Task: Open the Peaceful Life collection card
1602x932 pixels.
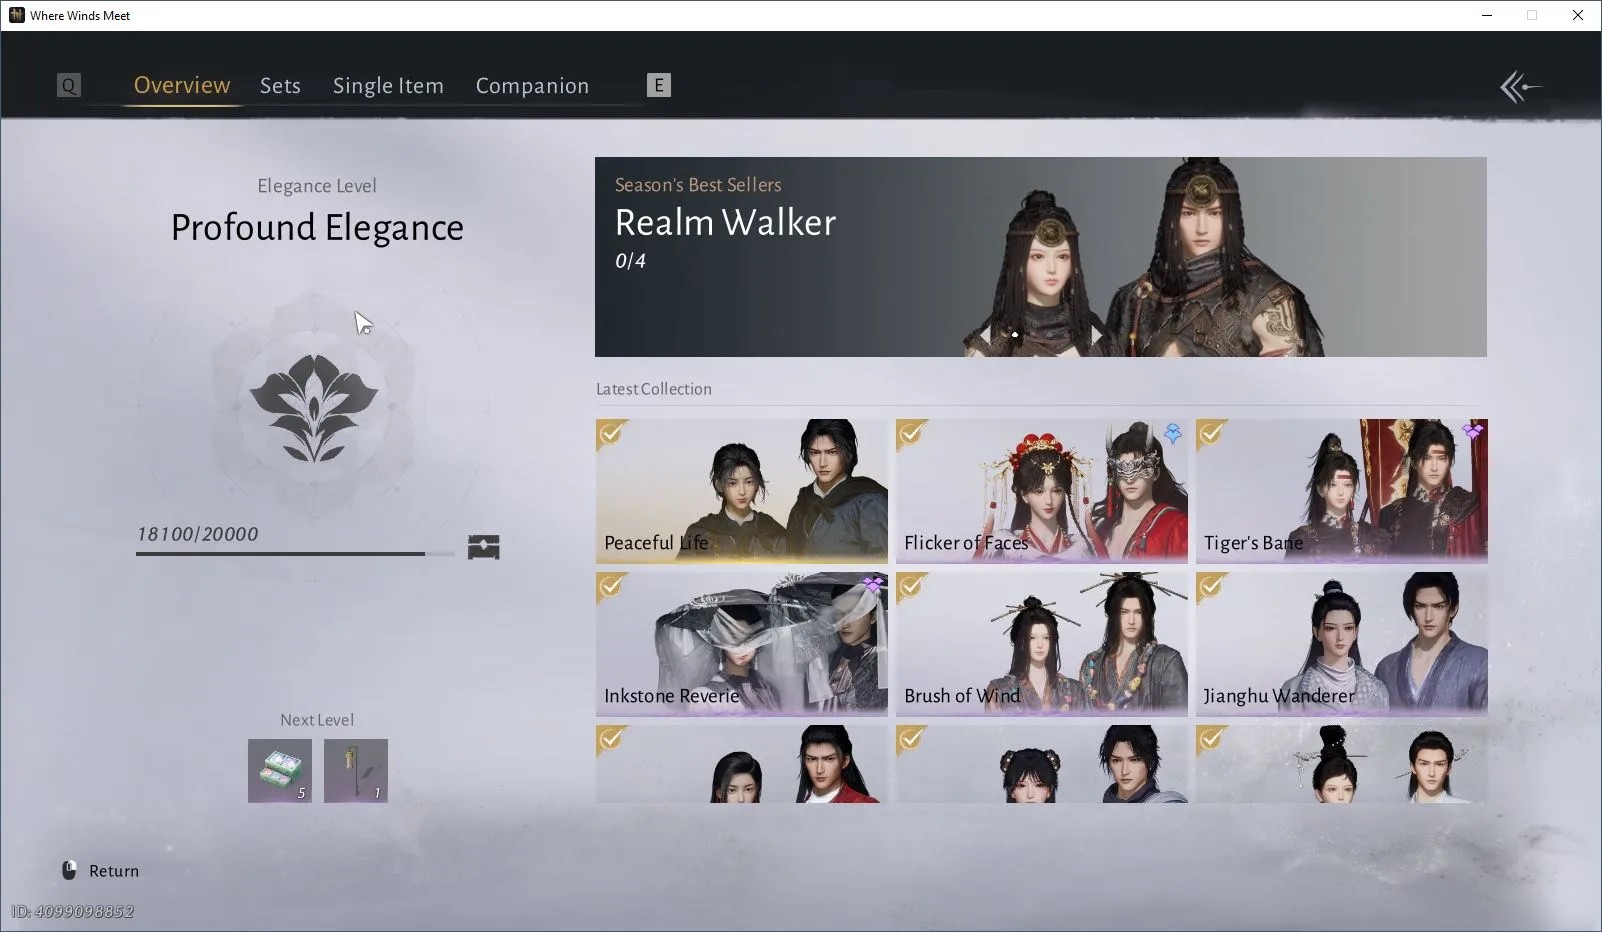Action: (742, 491)
